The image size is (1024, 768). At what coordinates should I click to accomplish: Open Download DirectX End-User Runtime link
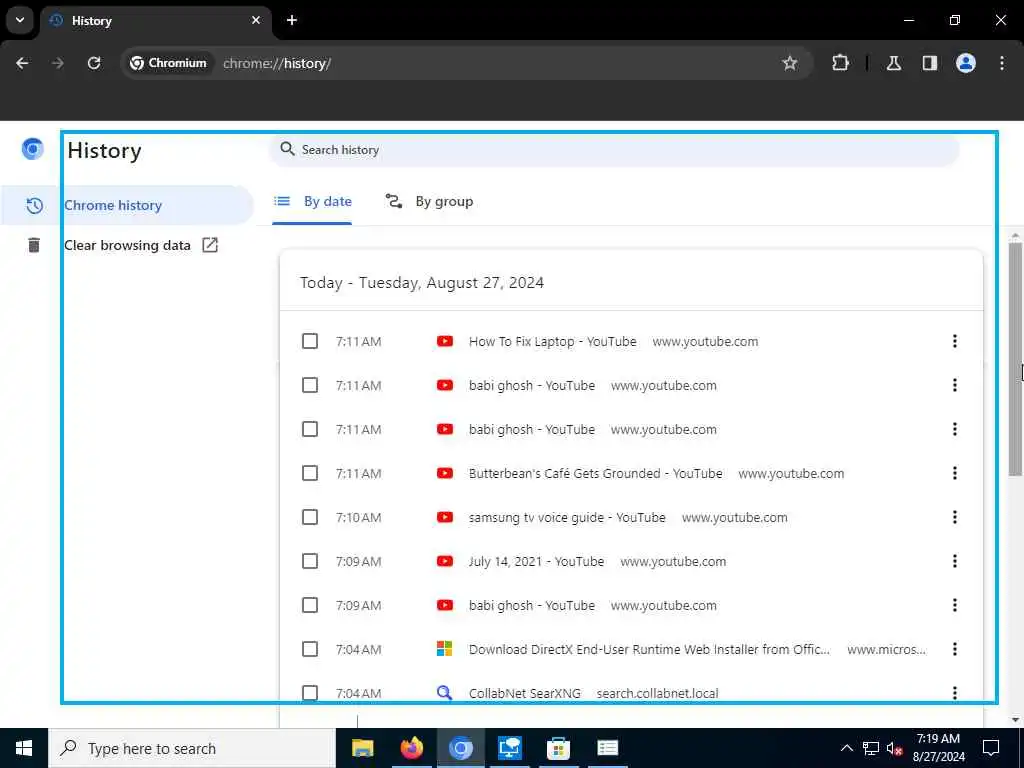(649, 649)
